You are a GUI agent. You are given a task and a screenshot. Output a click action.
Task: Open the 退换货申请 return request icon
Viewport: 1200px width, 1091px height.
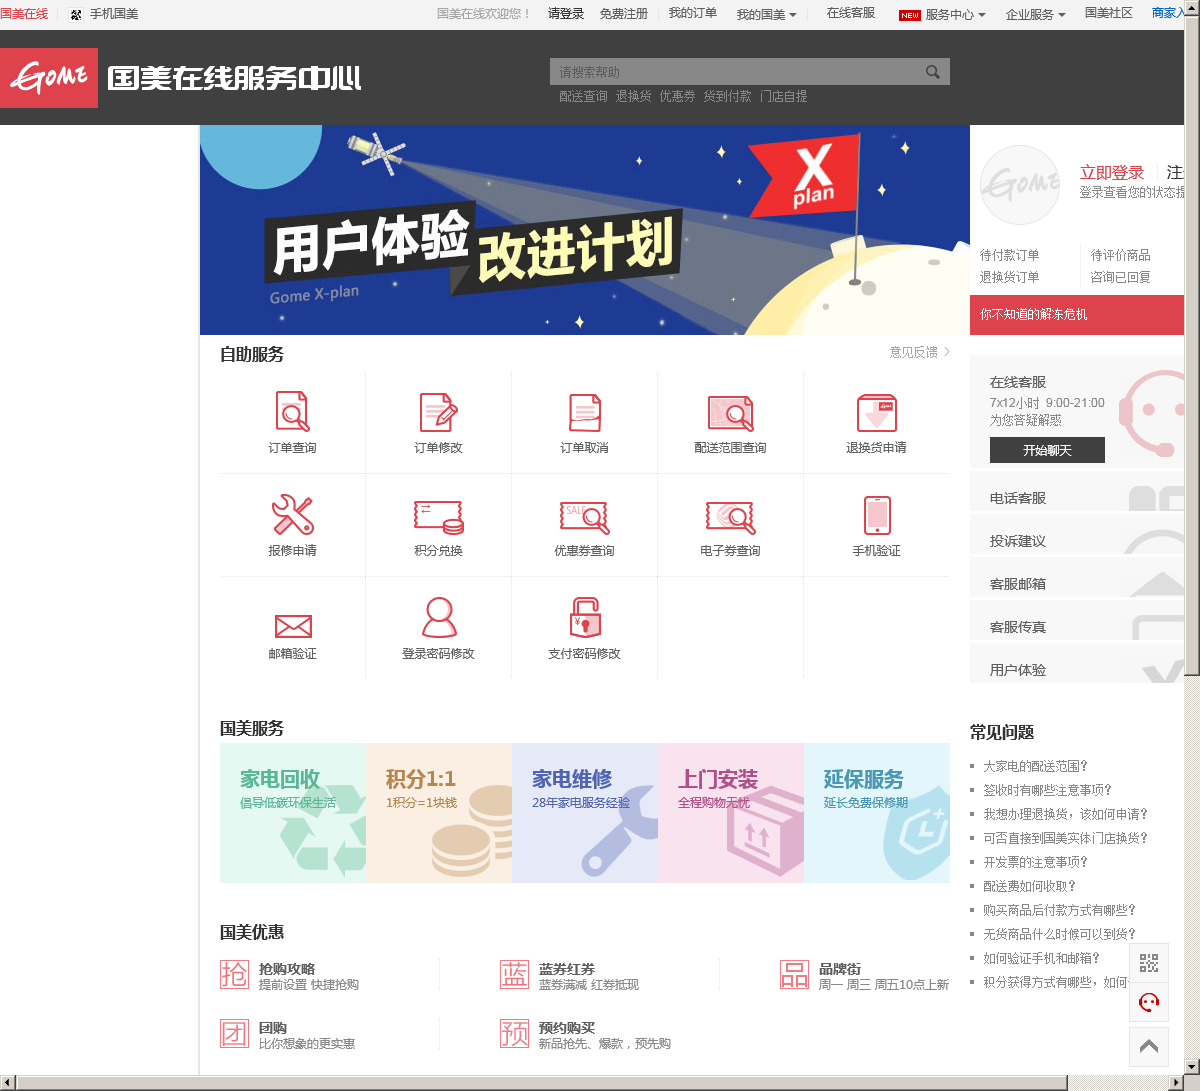[877, 413]
